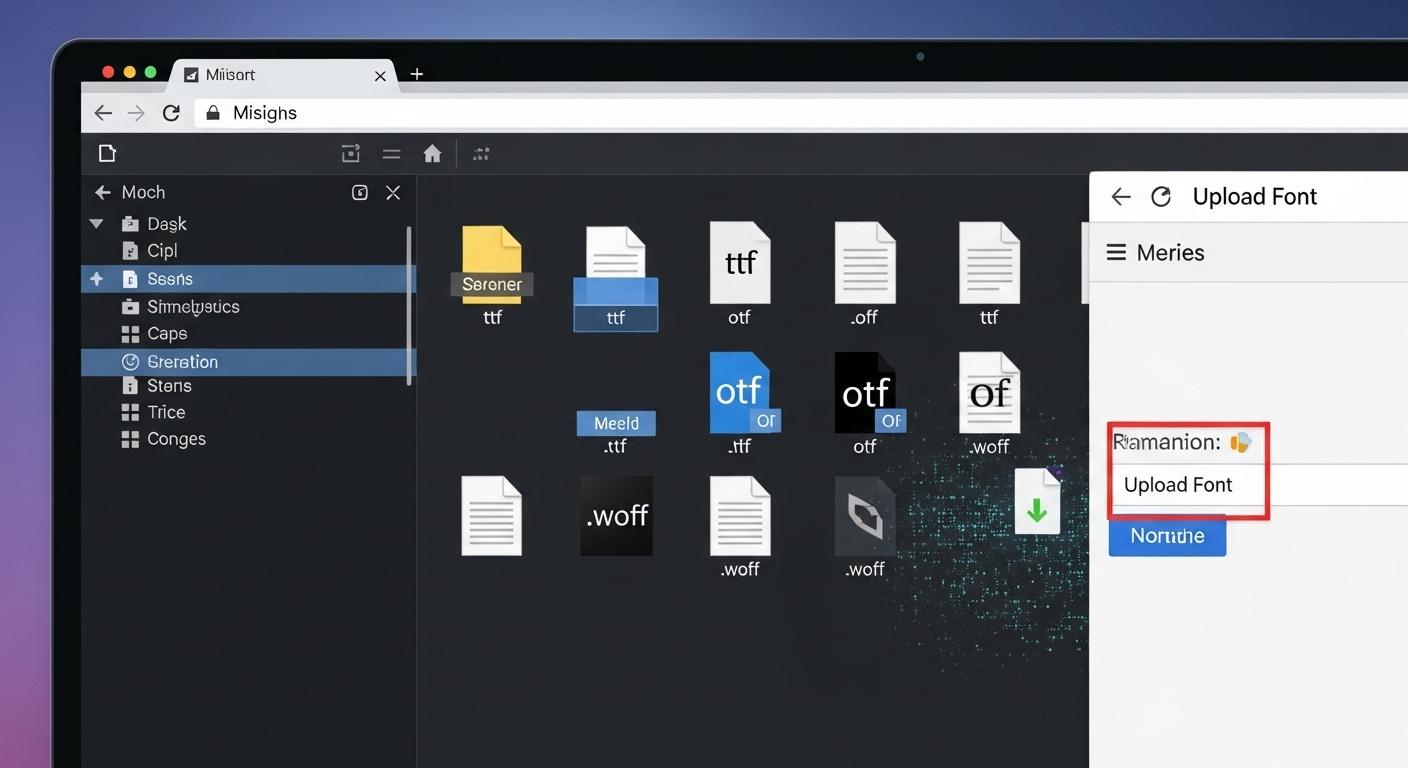Open the Meries hamburger menu
The height and width of the screenshot is (768, 1408).
tap(1116, 252)
